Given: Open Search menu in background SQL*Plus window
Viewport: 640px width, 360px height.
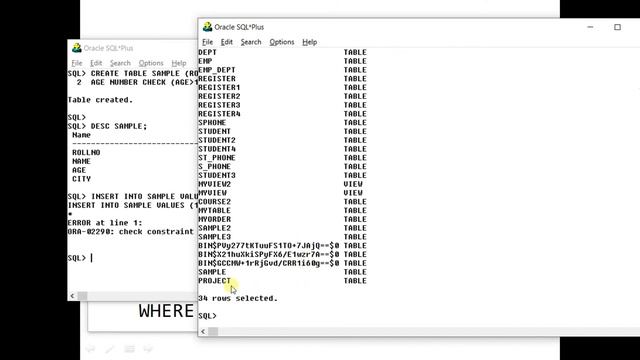Looking at the screenshot, I should click(x=120, y=63).
